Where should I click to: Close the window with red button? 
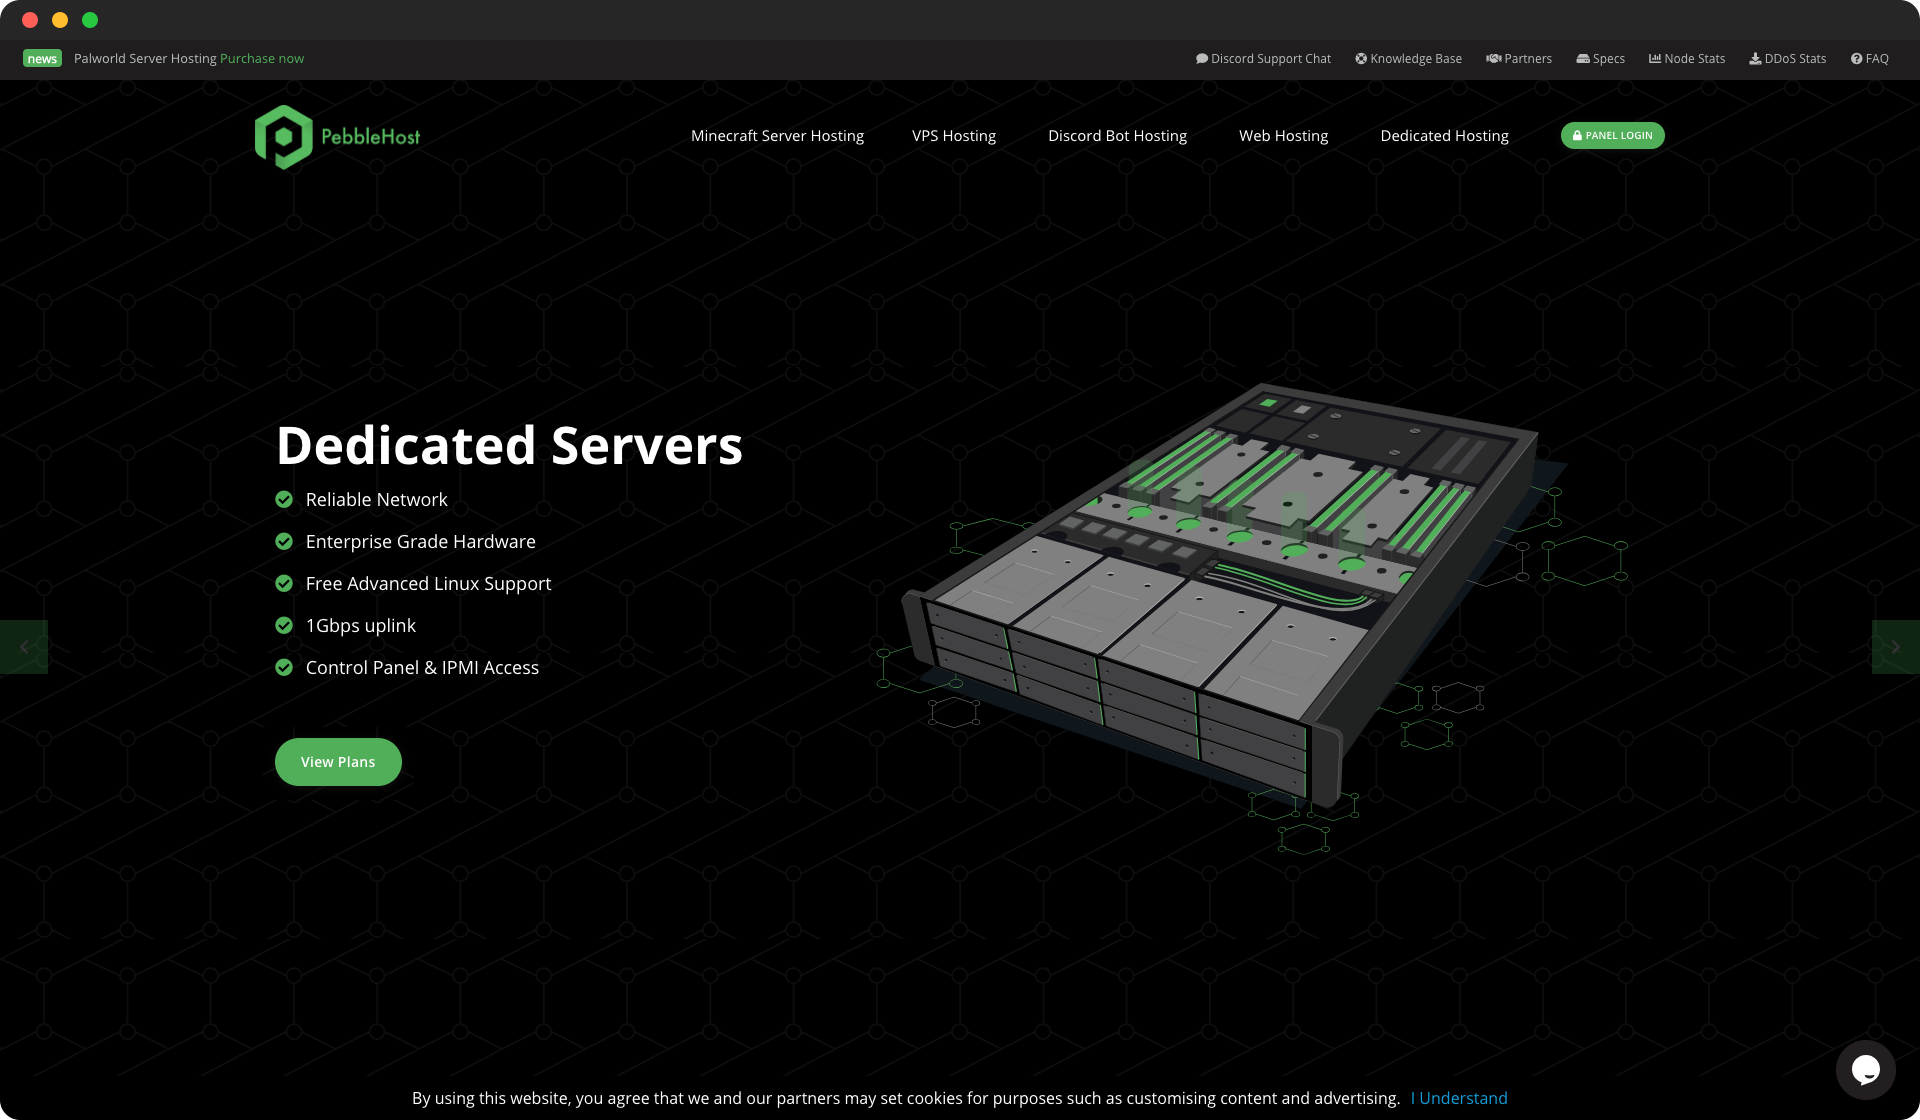(30, 20)
